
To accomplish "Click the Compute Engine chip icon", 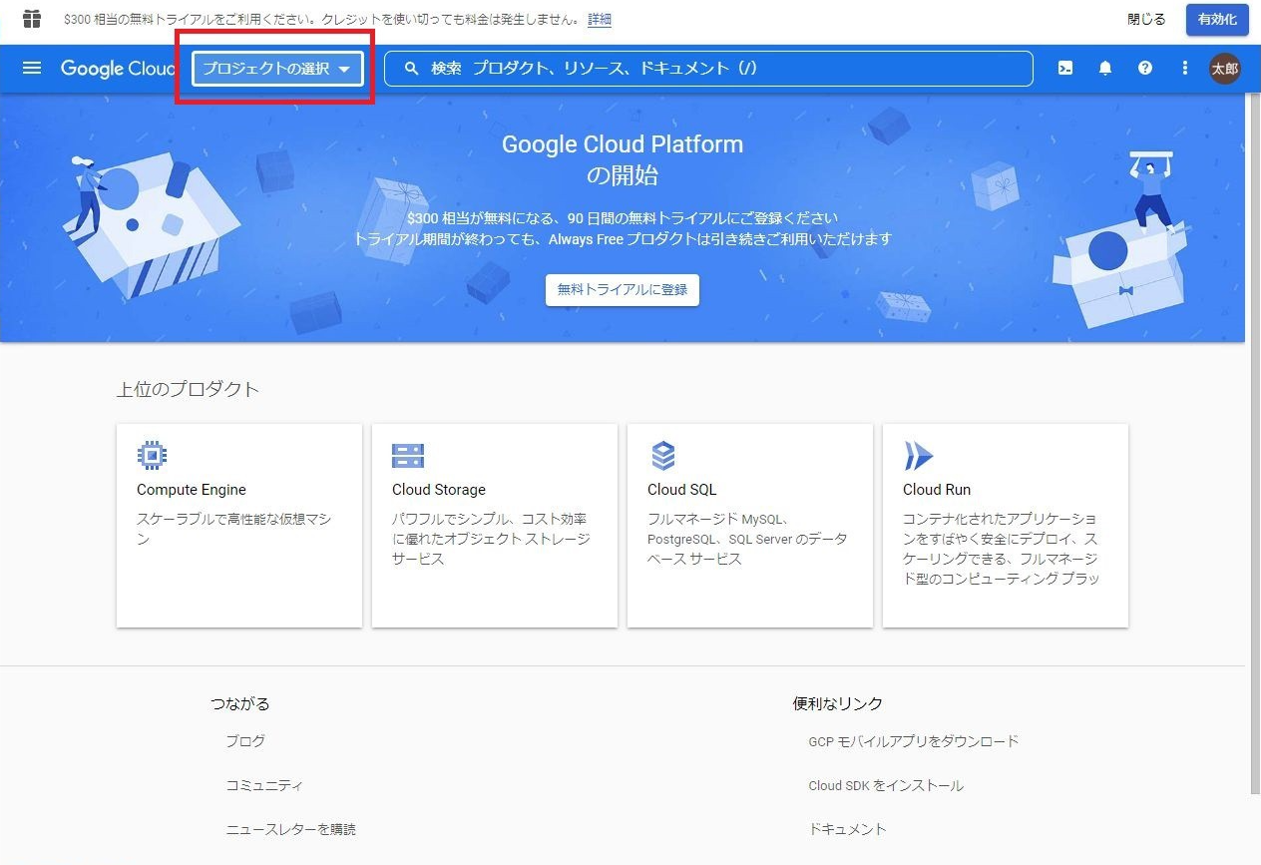I will pyautogui.click(x=152, y=456).
